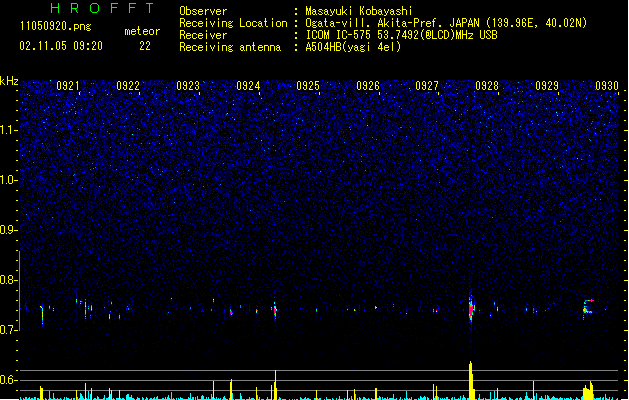This screenshot has width=629, height=400.
Task: Click the 0929 time marker
Action: point(547,86)
